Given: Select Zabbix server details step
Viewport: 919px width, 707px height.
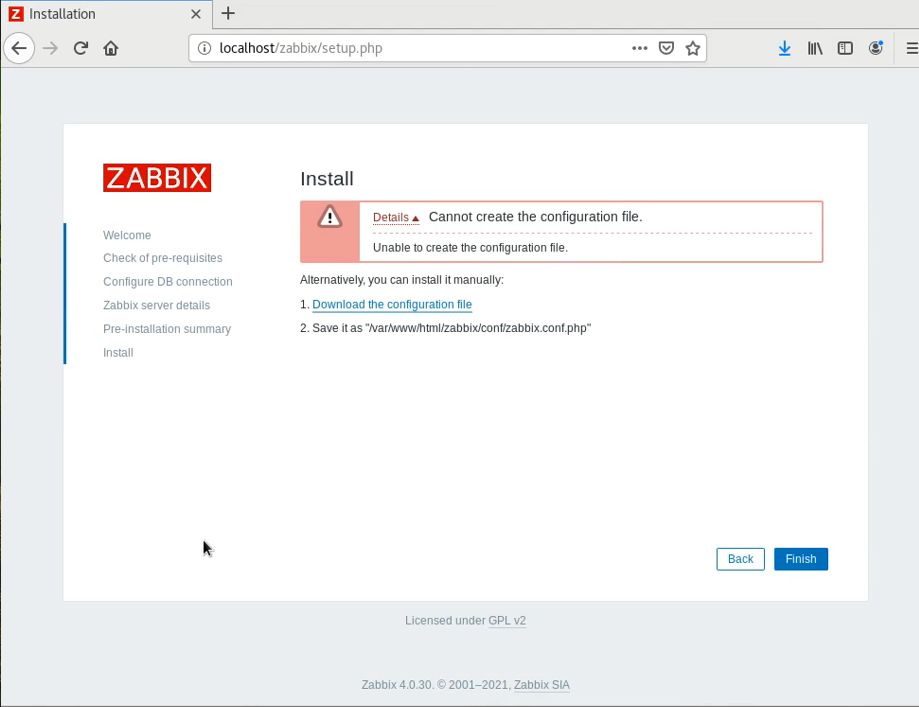Looking at the screenshot, I should [156, 305].
